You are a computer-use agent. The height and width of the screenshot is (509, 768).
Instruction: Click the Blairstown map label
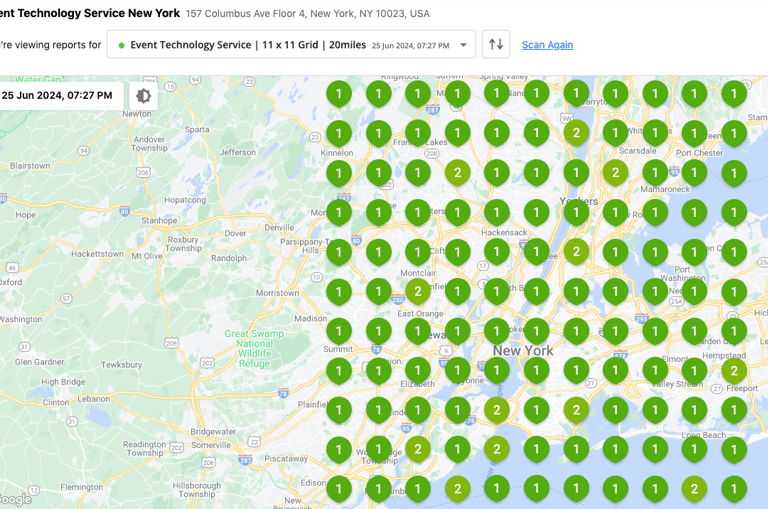pos(30,166)
